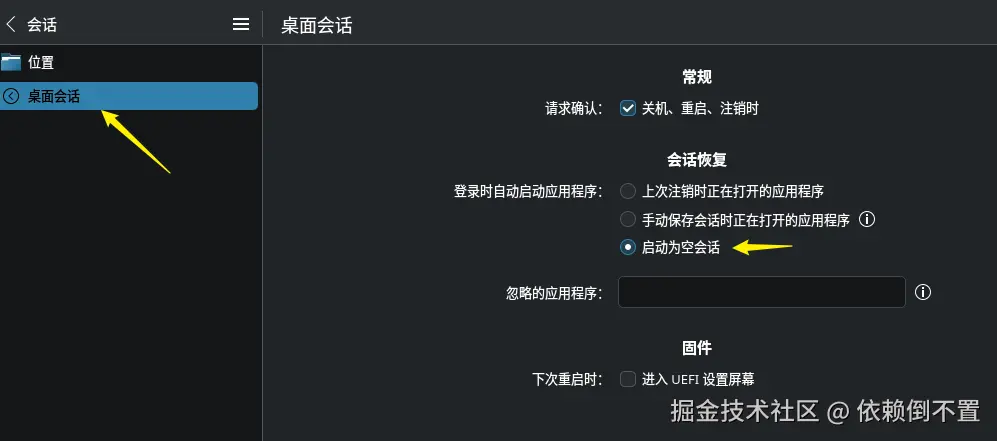Click the 关机、重启、注销时 label text
This screenshot has width=997, height=441.
[700, 109]
